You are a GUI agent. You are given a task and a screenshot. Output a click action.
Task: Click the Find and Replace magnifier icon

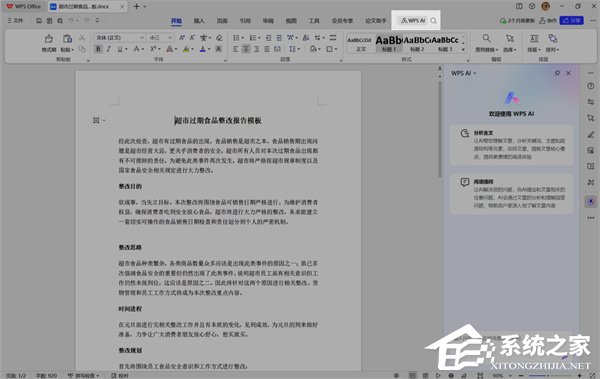[486, 38]
